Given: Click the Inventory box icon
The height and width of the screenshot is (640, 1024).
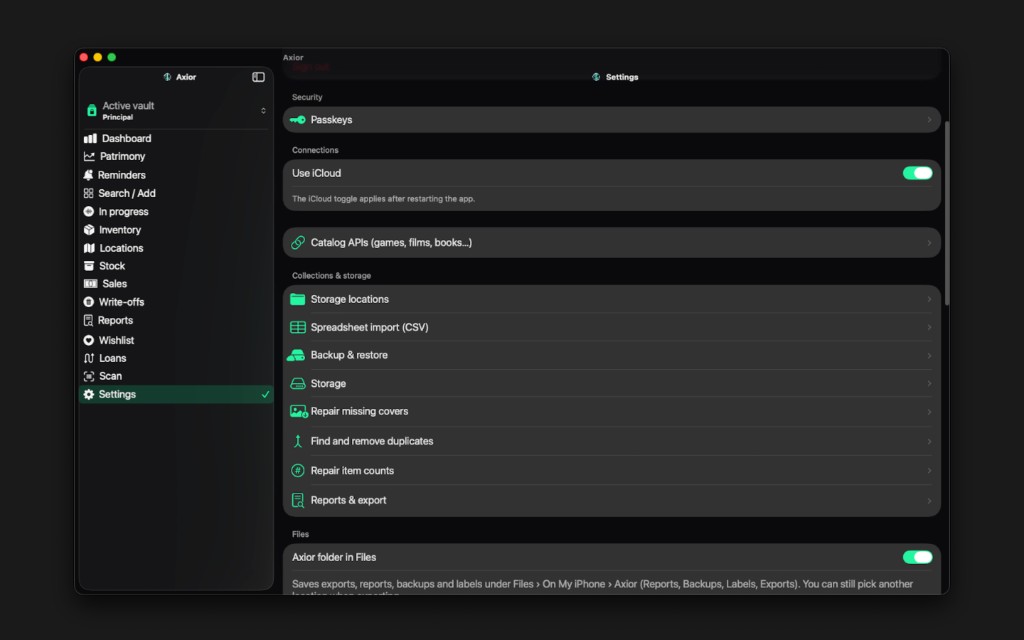Looking at the screenshot, I should (x=89, y=230).
